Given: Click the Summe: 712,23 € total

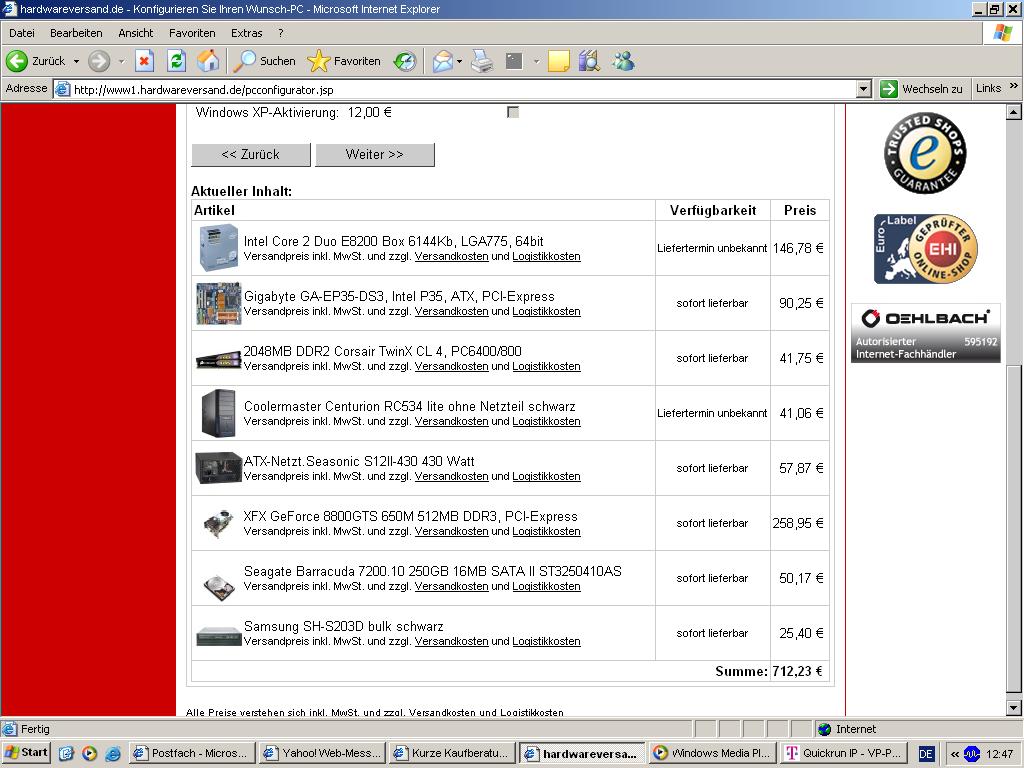Looking at the screenshot, I should [x=769, y=671].
